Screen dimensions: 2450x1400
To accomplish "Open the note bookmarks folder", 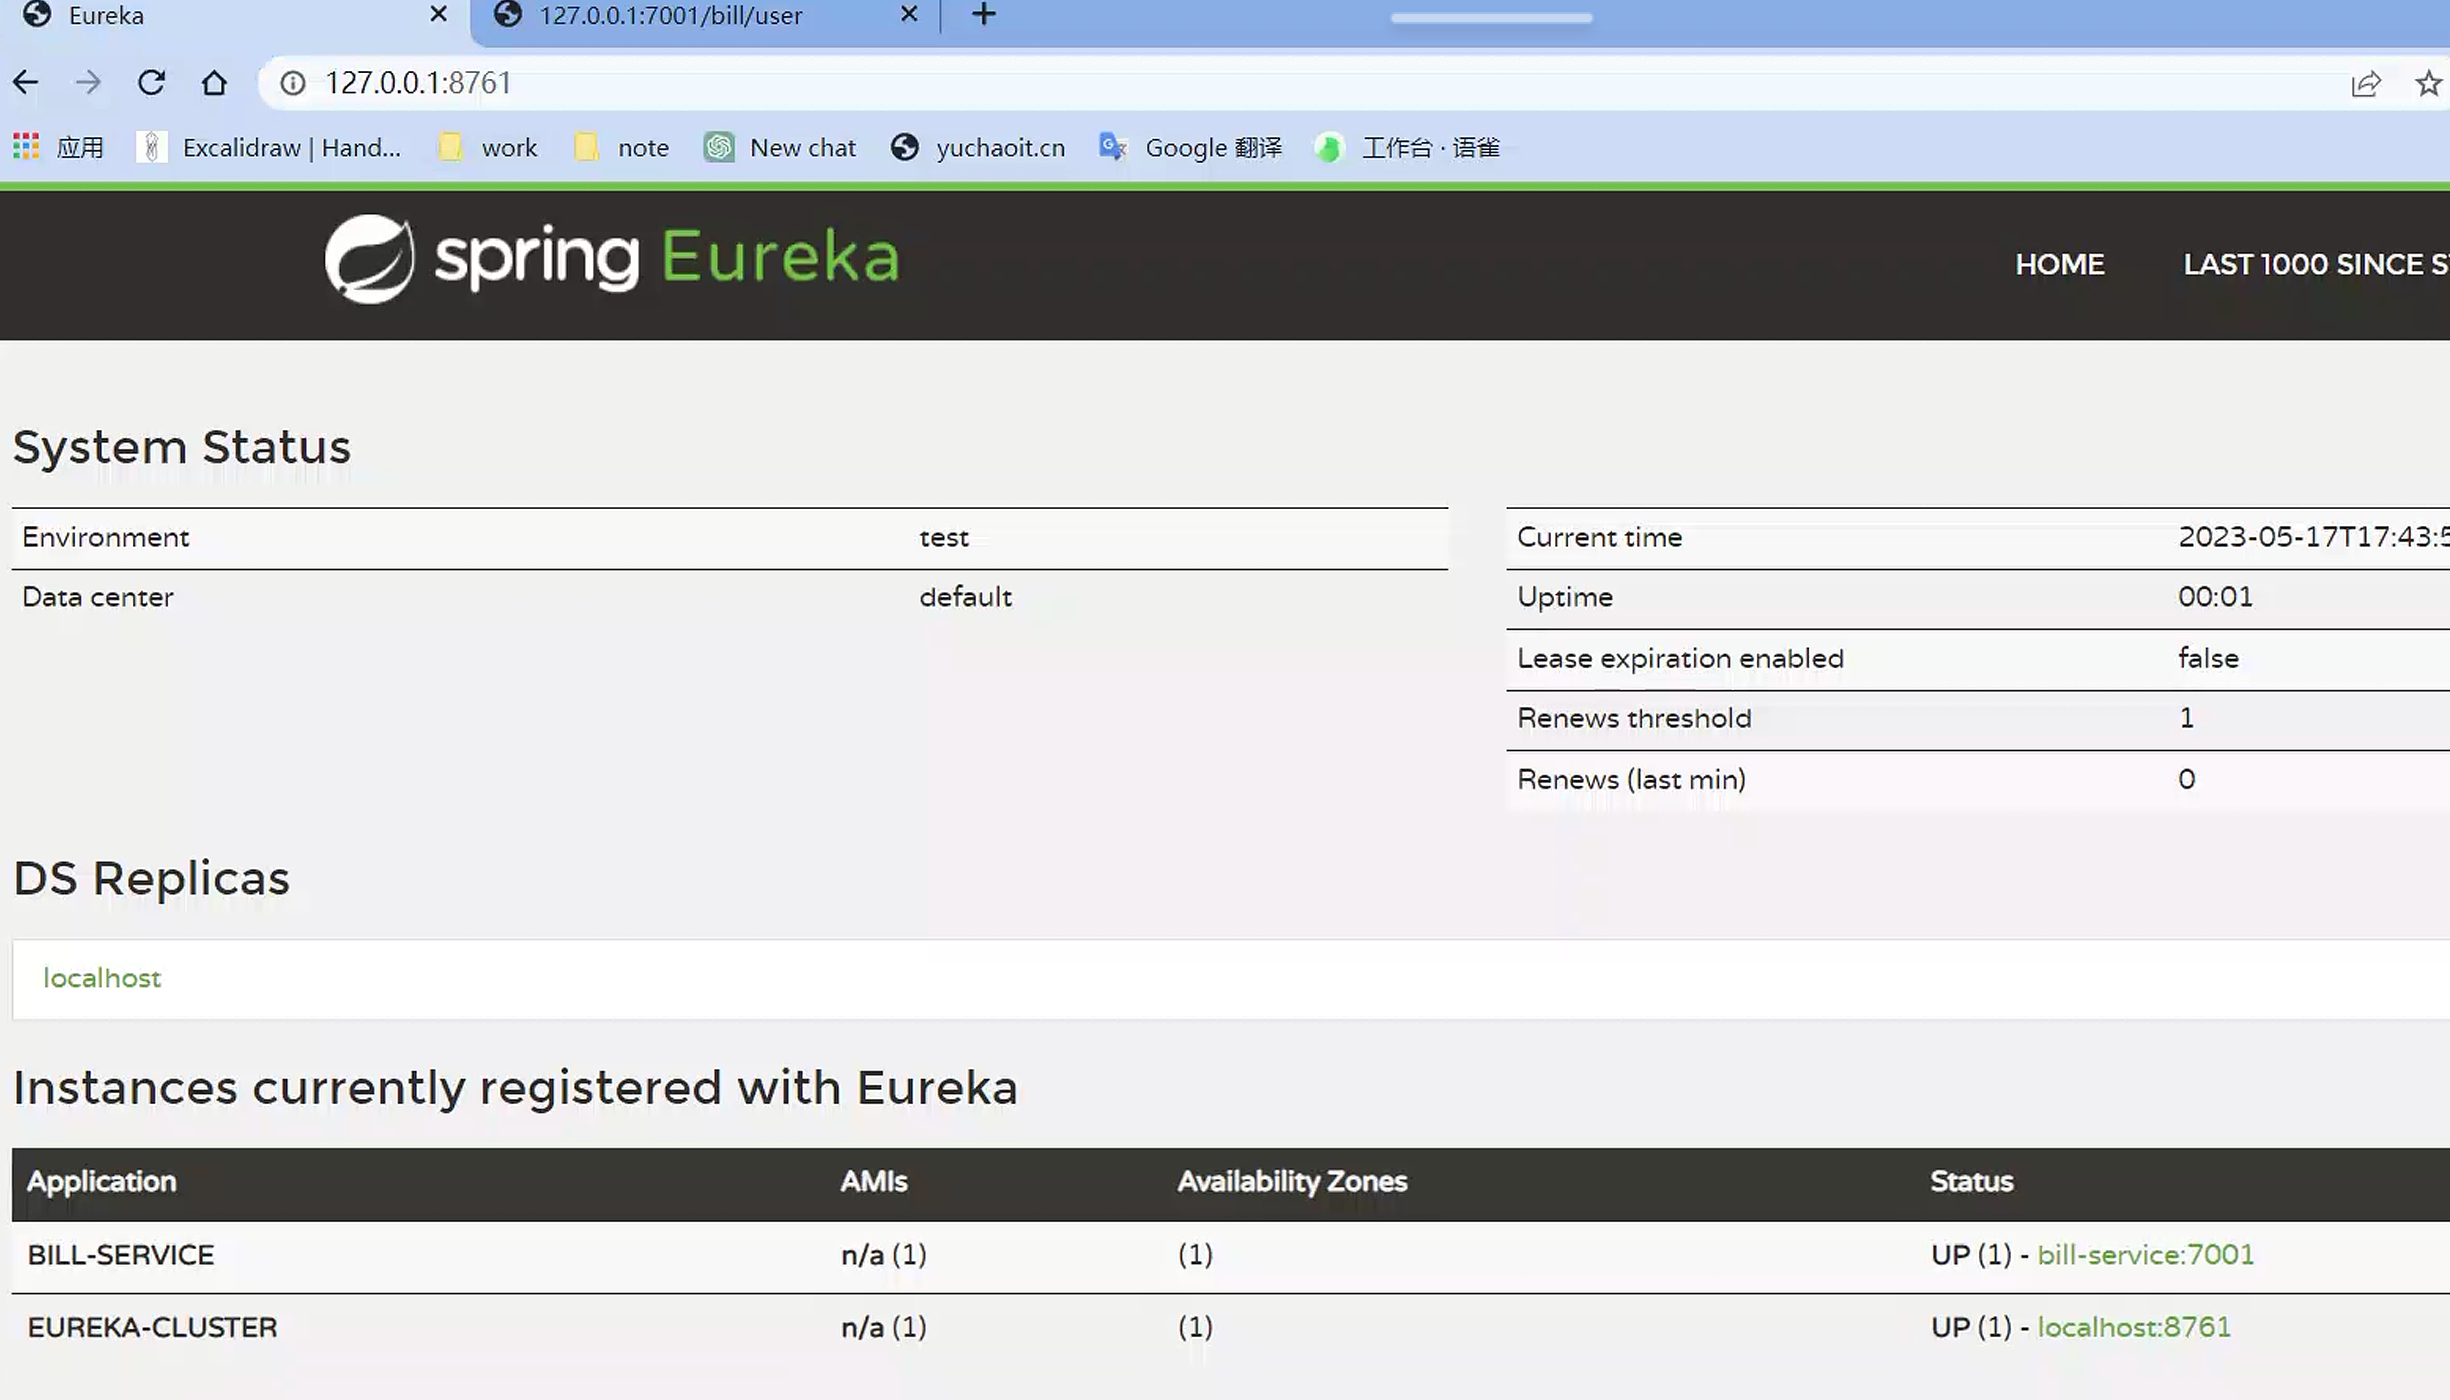I will [622, 147].
